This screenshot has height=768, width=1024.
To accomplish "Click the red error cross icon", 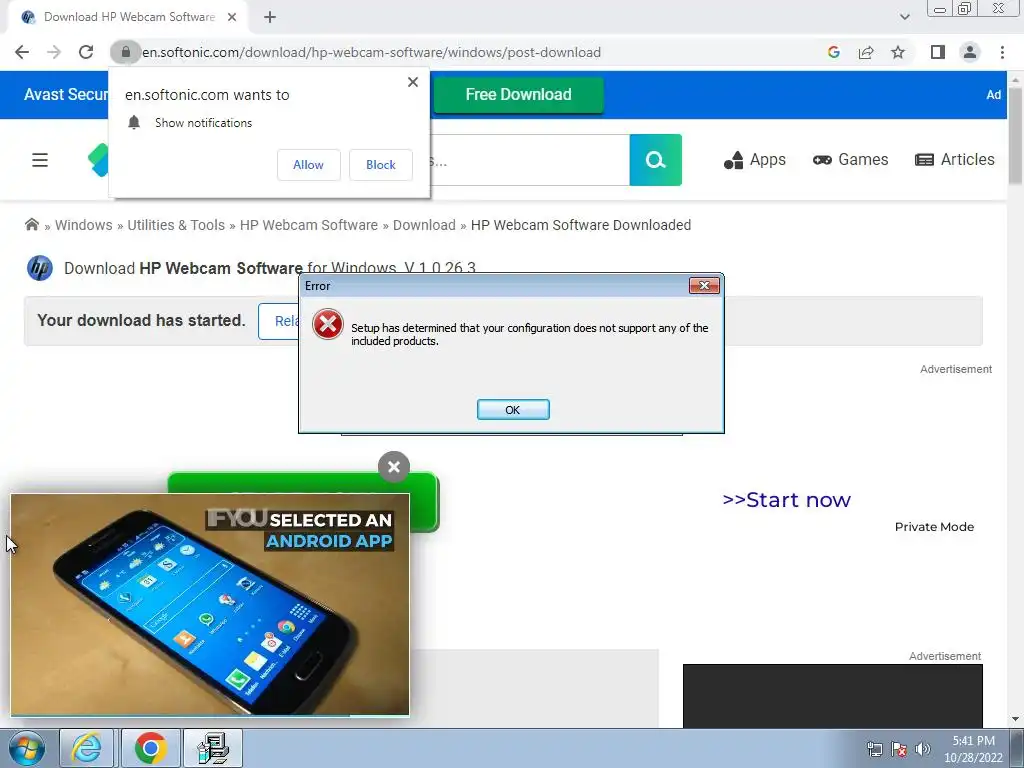I will click(x=328, y=324).
